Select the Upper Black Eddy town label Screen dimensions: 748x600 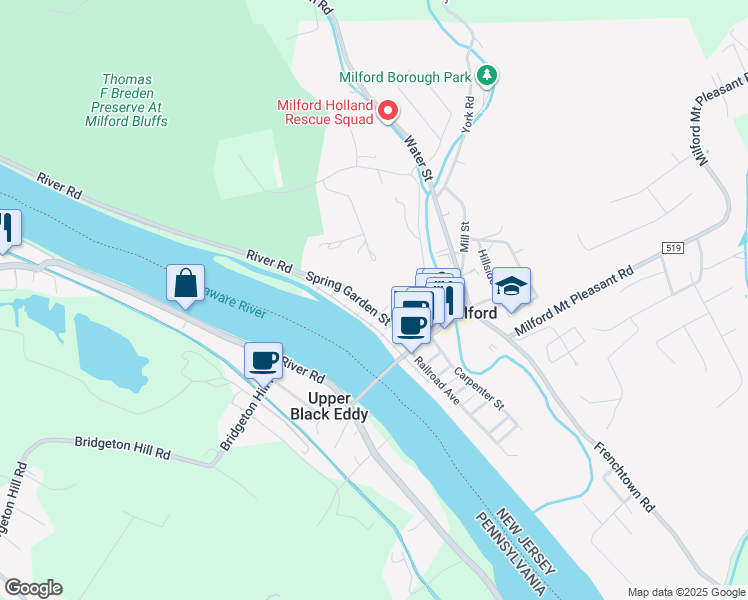pos(329,406)
